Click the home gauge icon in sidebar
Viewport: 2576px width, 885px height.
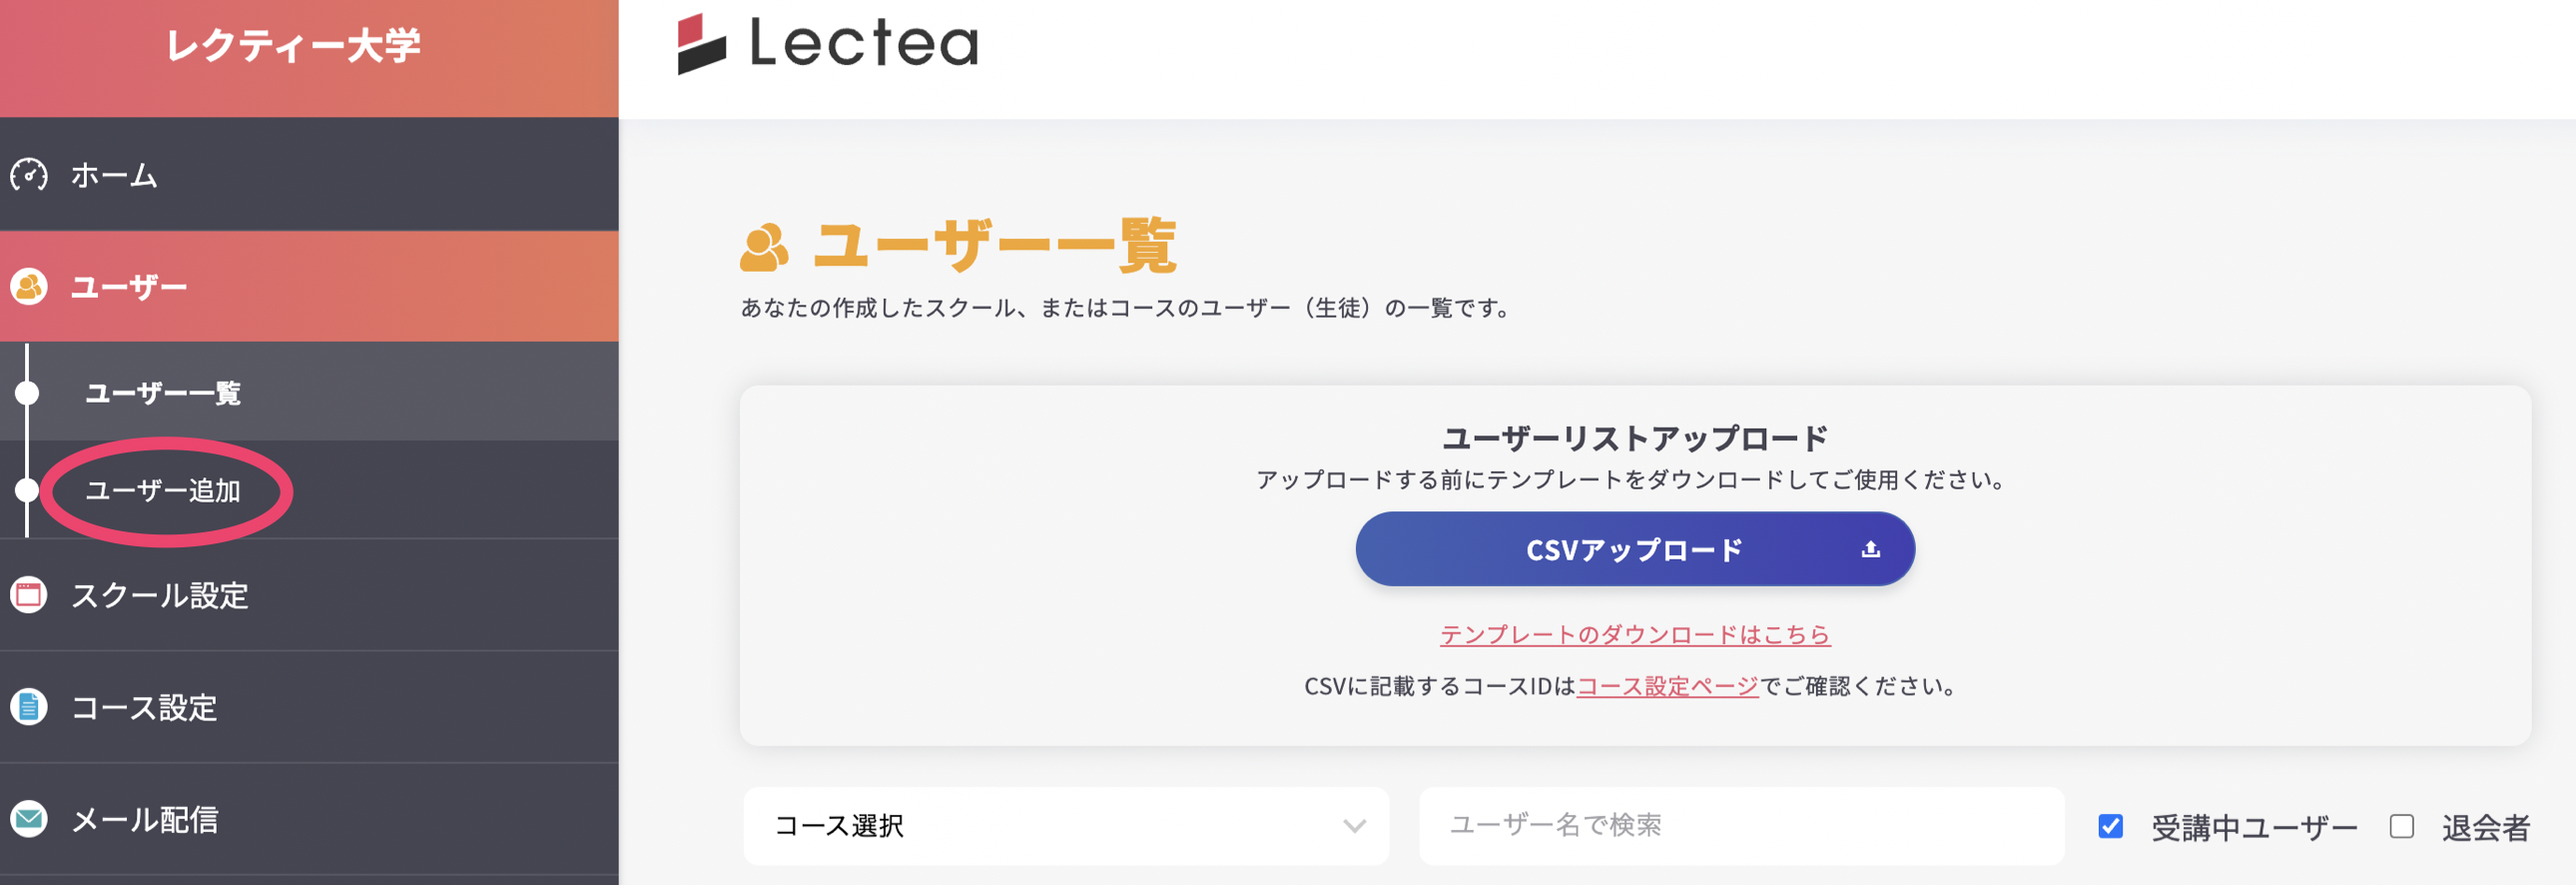(29, 175)
